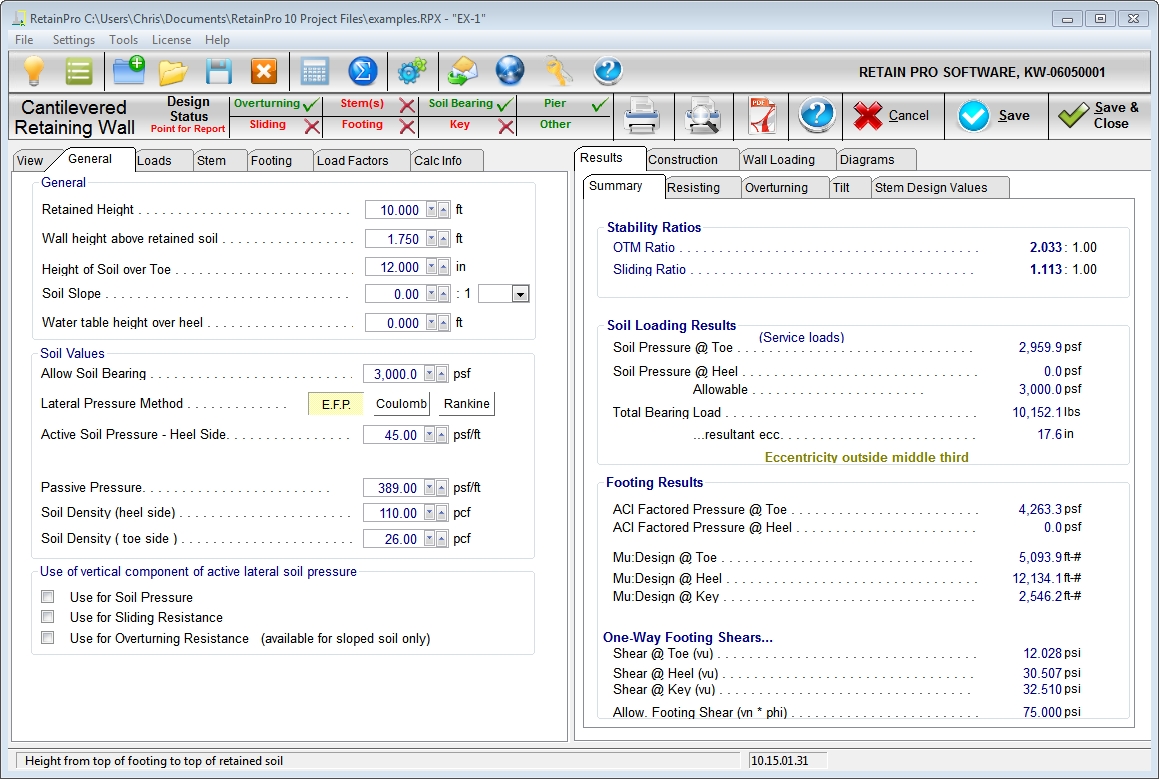Export report using the PDF icon
Screen dimensions: 1159x779
(x=763, y=117)
